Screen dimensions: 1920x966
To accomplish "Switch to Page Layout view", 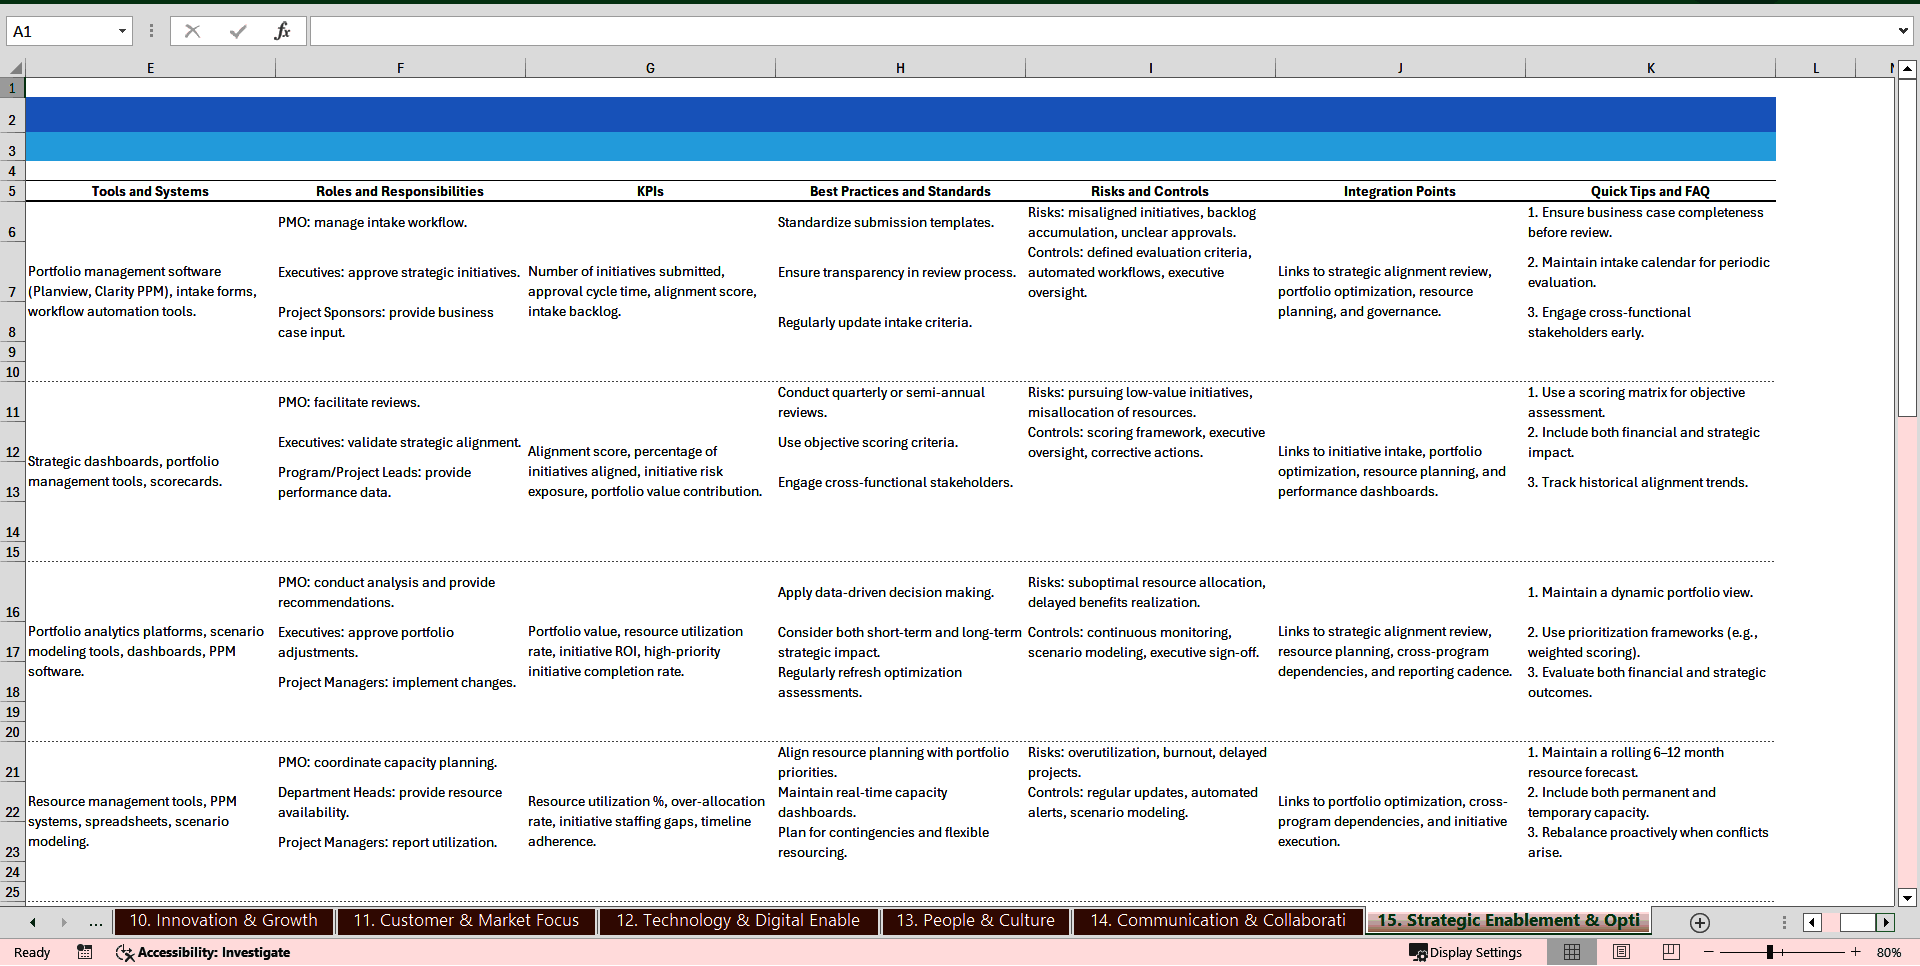I will click(1620, 952).
